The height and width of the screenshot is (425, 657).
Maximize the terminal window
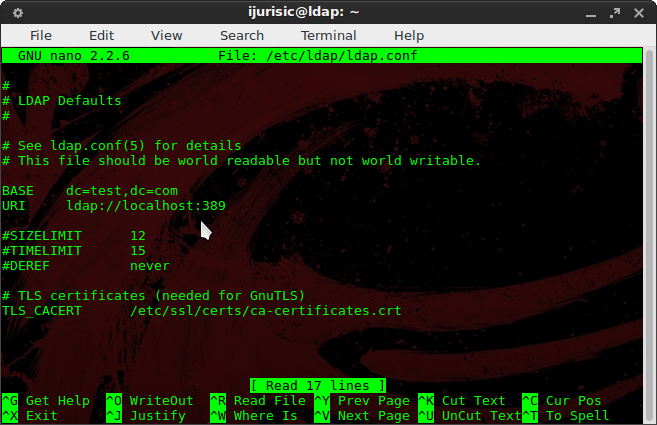615,13
